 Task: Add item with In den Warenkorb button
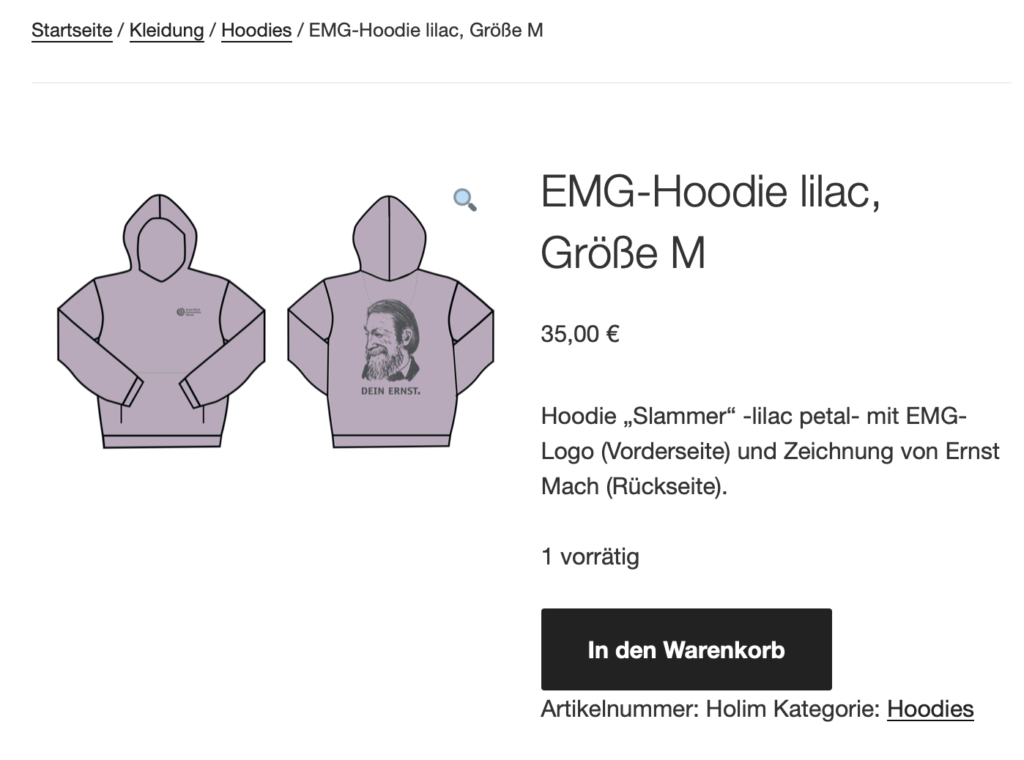[x=686, y=650]
